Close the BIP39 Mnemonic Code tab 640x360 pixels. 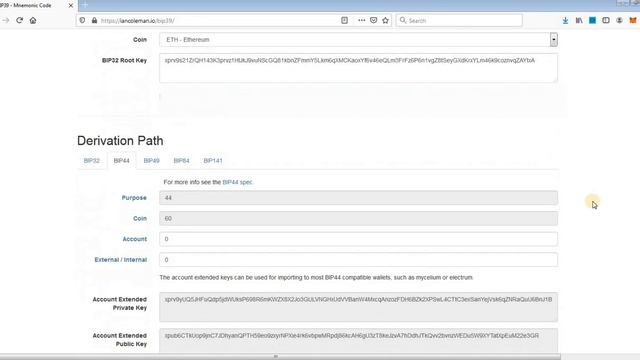point(71,6)
